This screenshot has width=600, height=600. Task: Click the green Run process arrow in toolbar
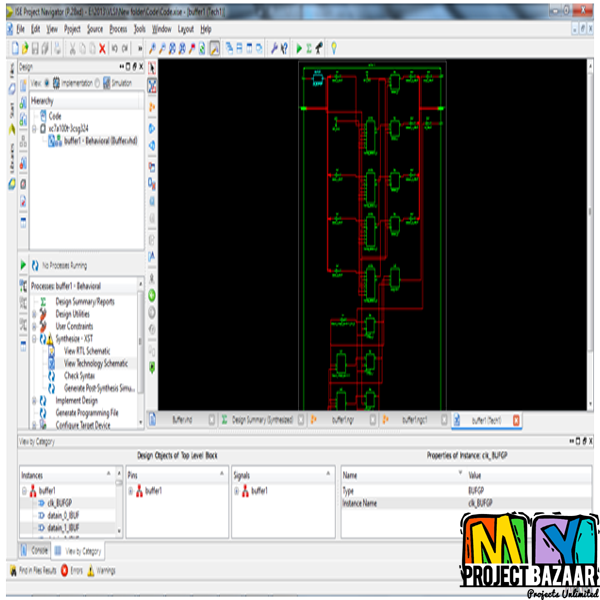coord(298,47)
